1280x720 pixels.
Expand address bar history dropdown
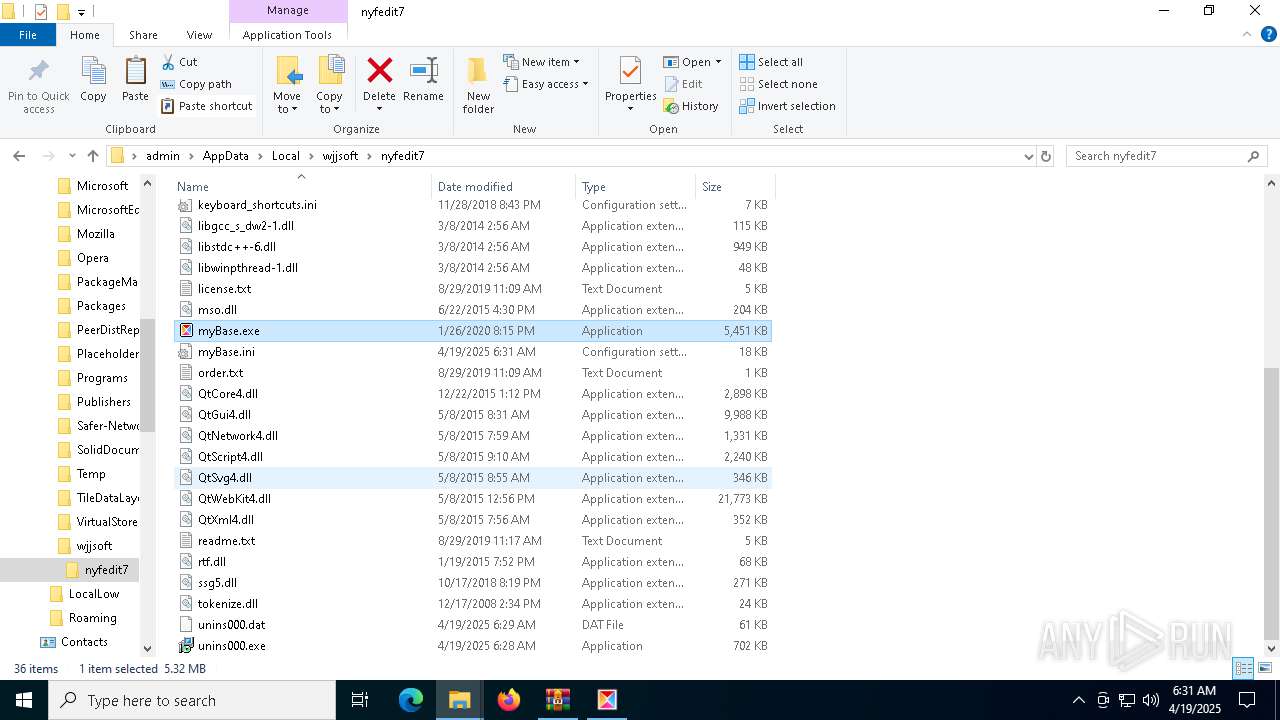coord(1028,156)
